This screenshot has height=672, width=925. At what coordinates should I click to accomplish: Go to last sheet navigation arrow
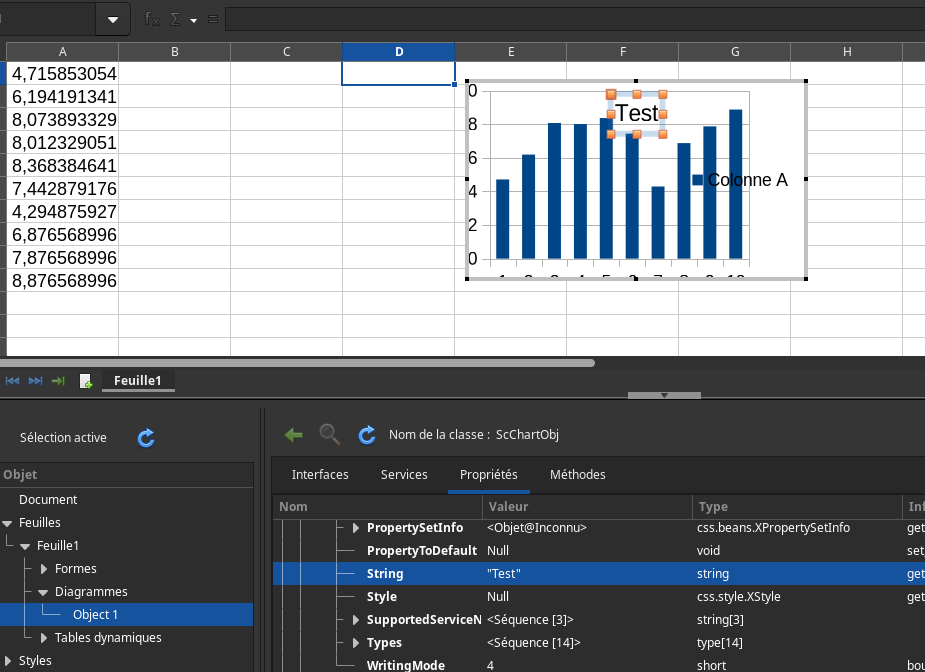point(36,381)
